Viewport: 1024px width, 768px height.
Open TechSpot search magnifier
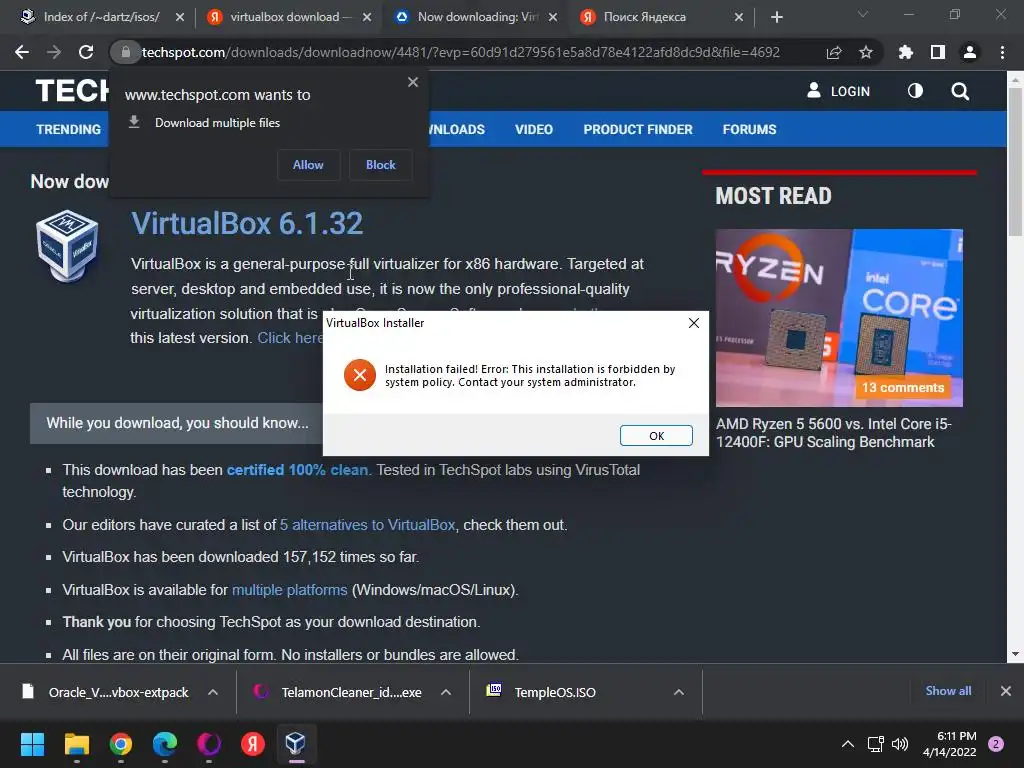[960, 91]
